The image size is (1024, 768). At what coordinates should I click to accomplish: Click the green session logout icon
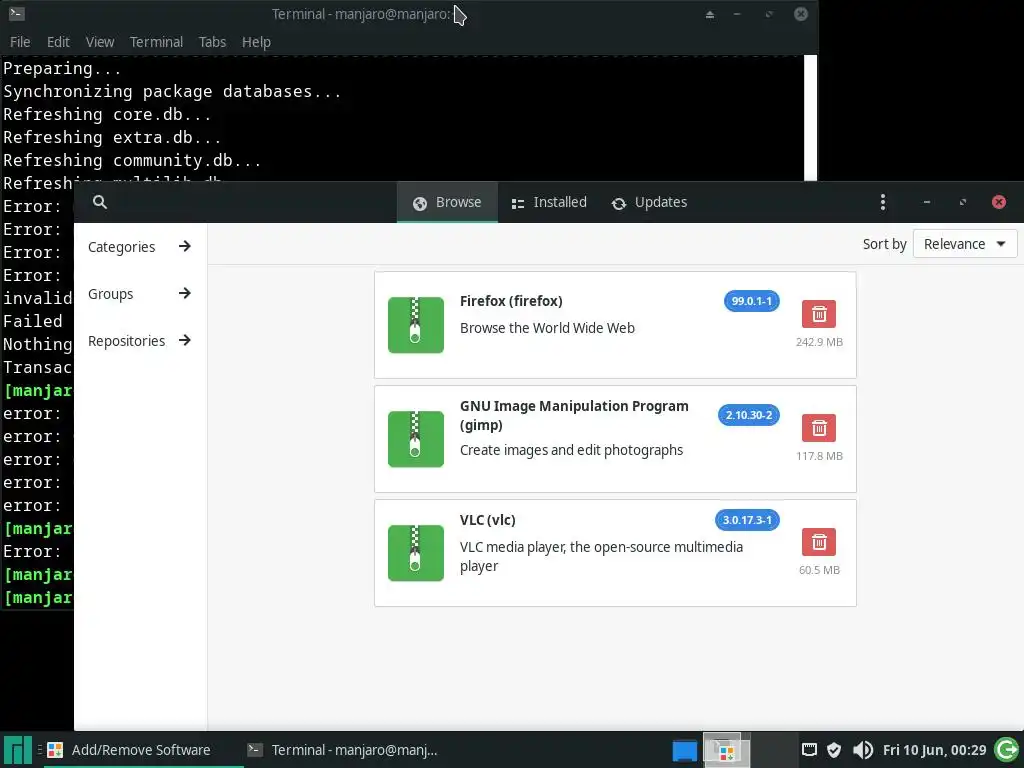coord(1006,750)
